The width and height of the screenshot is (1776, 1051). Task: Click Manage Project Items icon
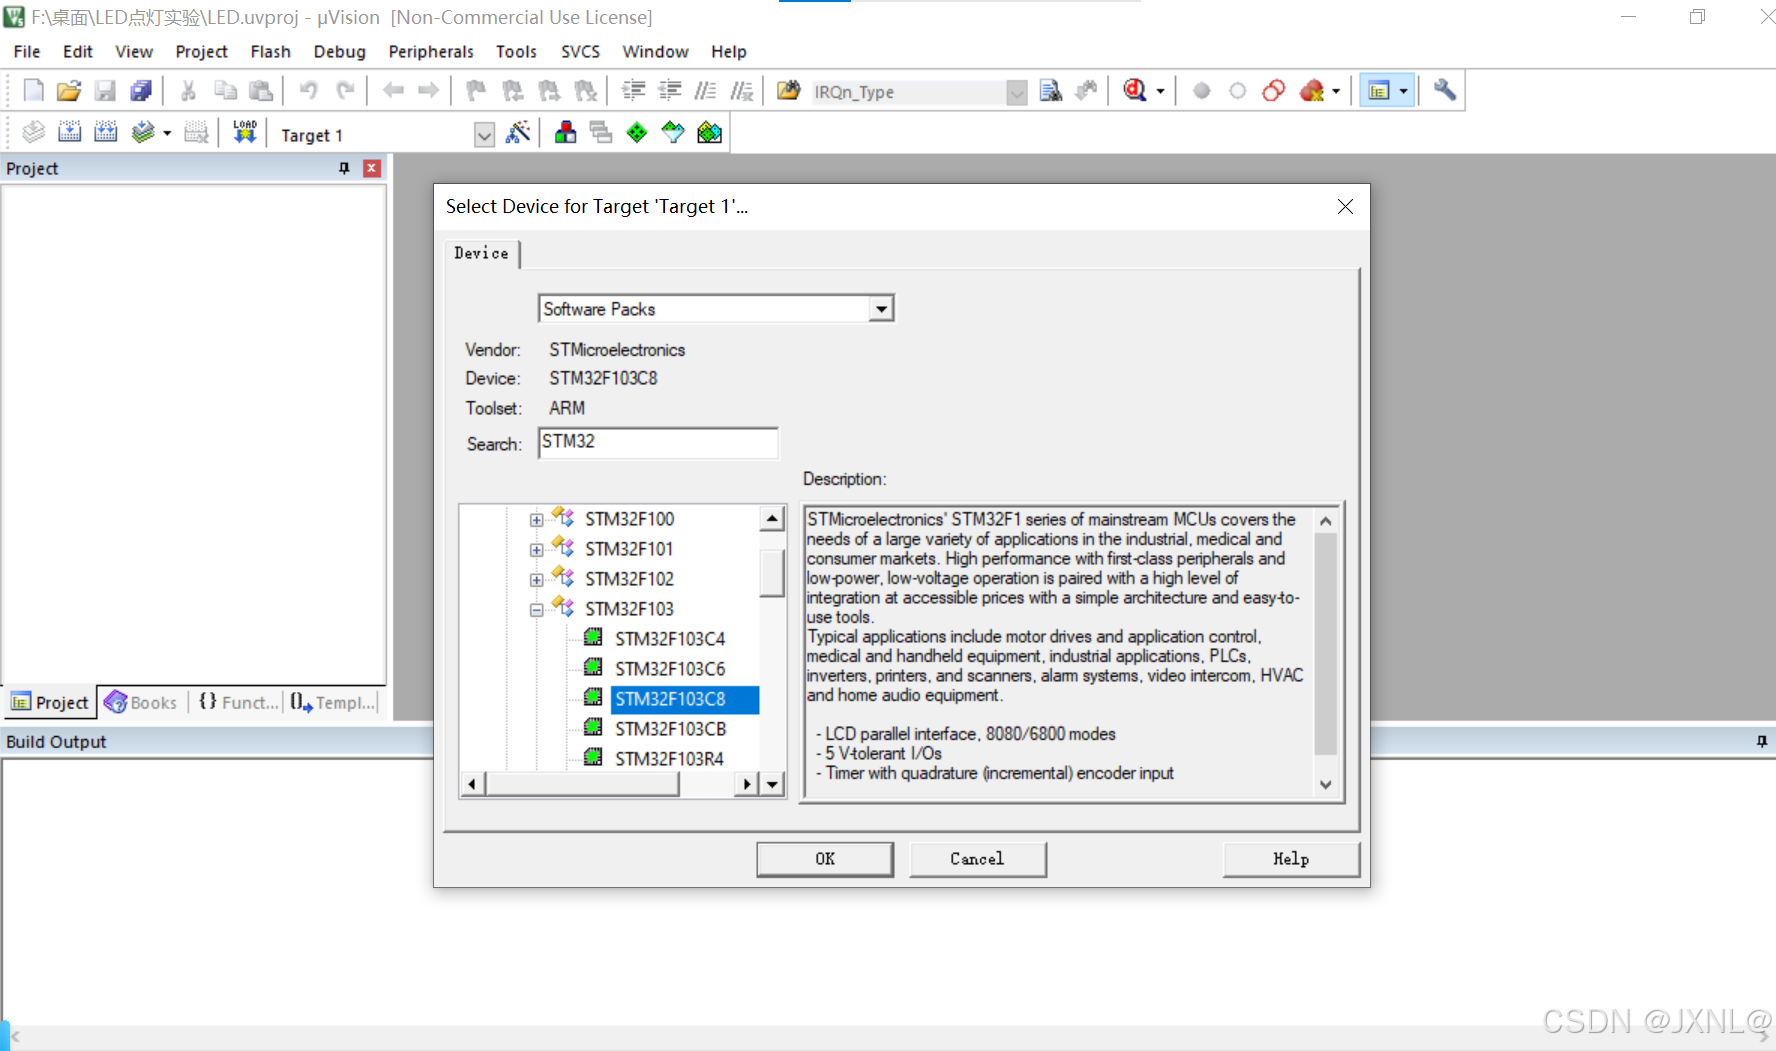565,132
